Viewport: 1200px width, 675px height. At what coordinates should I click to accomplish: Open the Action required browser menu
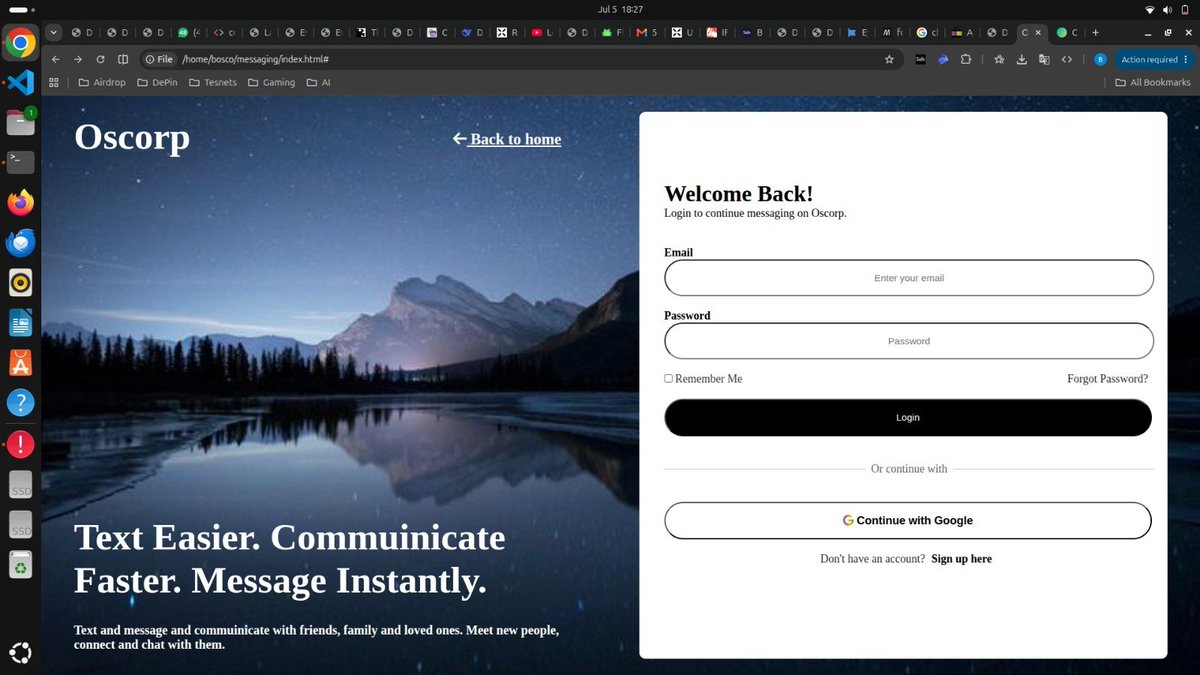click(1154, 59)
